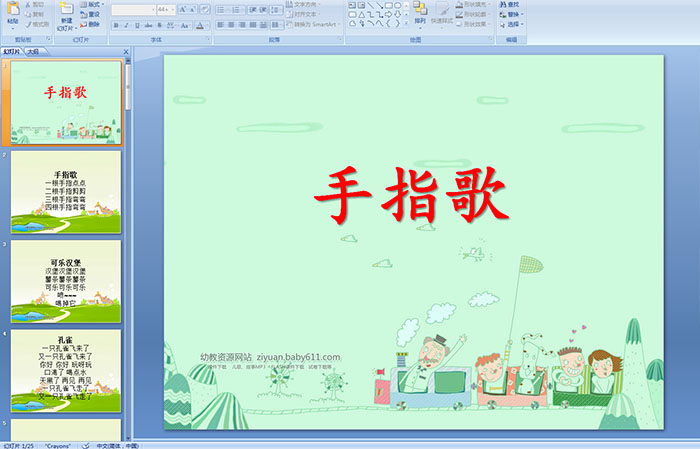The height and width of the screenshot is (449, 700).
Task: Expand the Shapes gallery More arrow
Action: [x=406, y=23]
